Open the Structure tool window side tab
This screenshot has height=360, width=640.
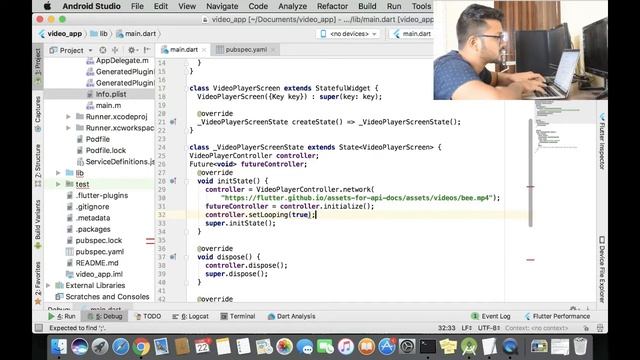38,165
